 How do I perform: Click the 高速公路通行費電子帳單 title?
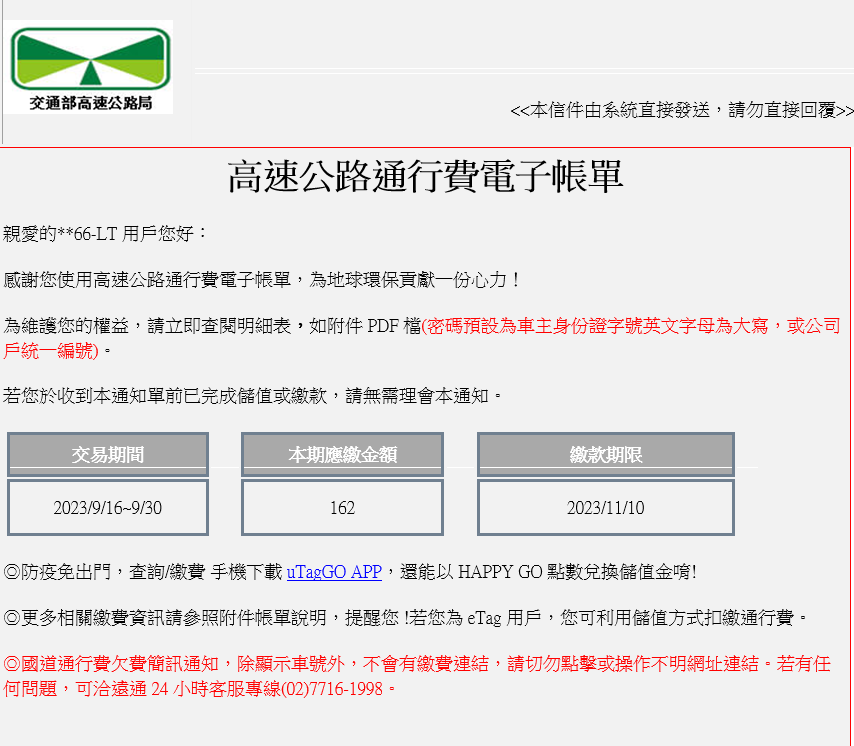[425, 176]
